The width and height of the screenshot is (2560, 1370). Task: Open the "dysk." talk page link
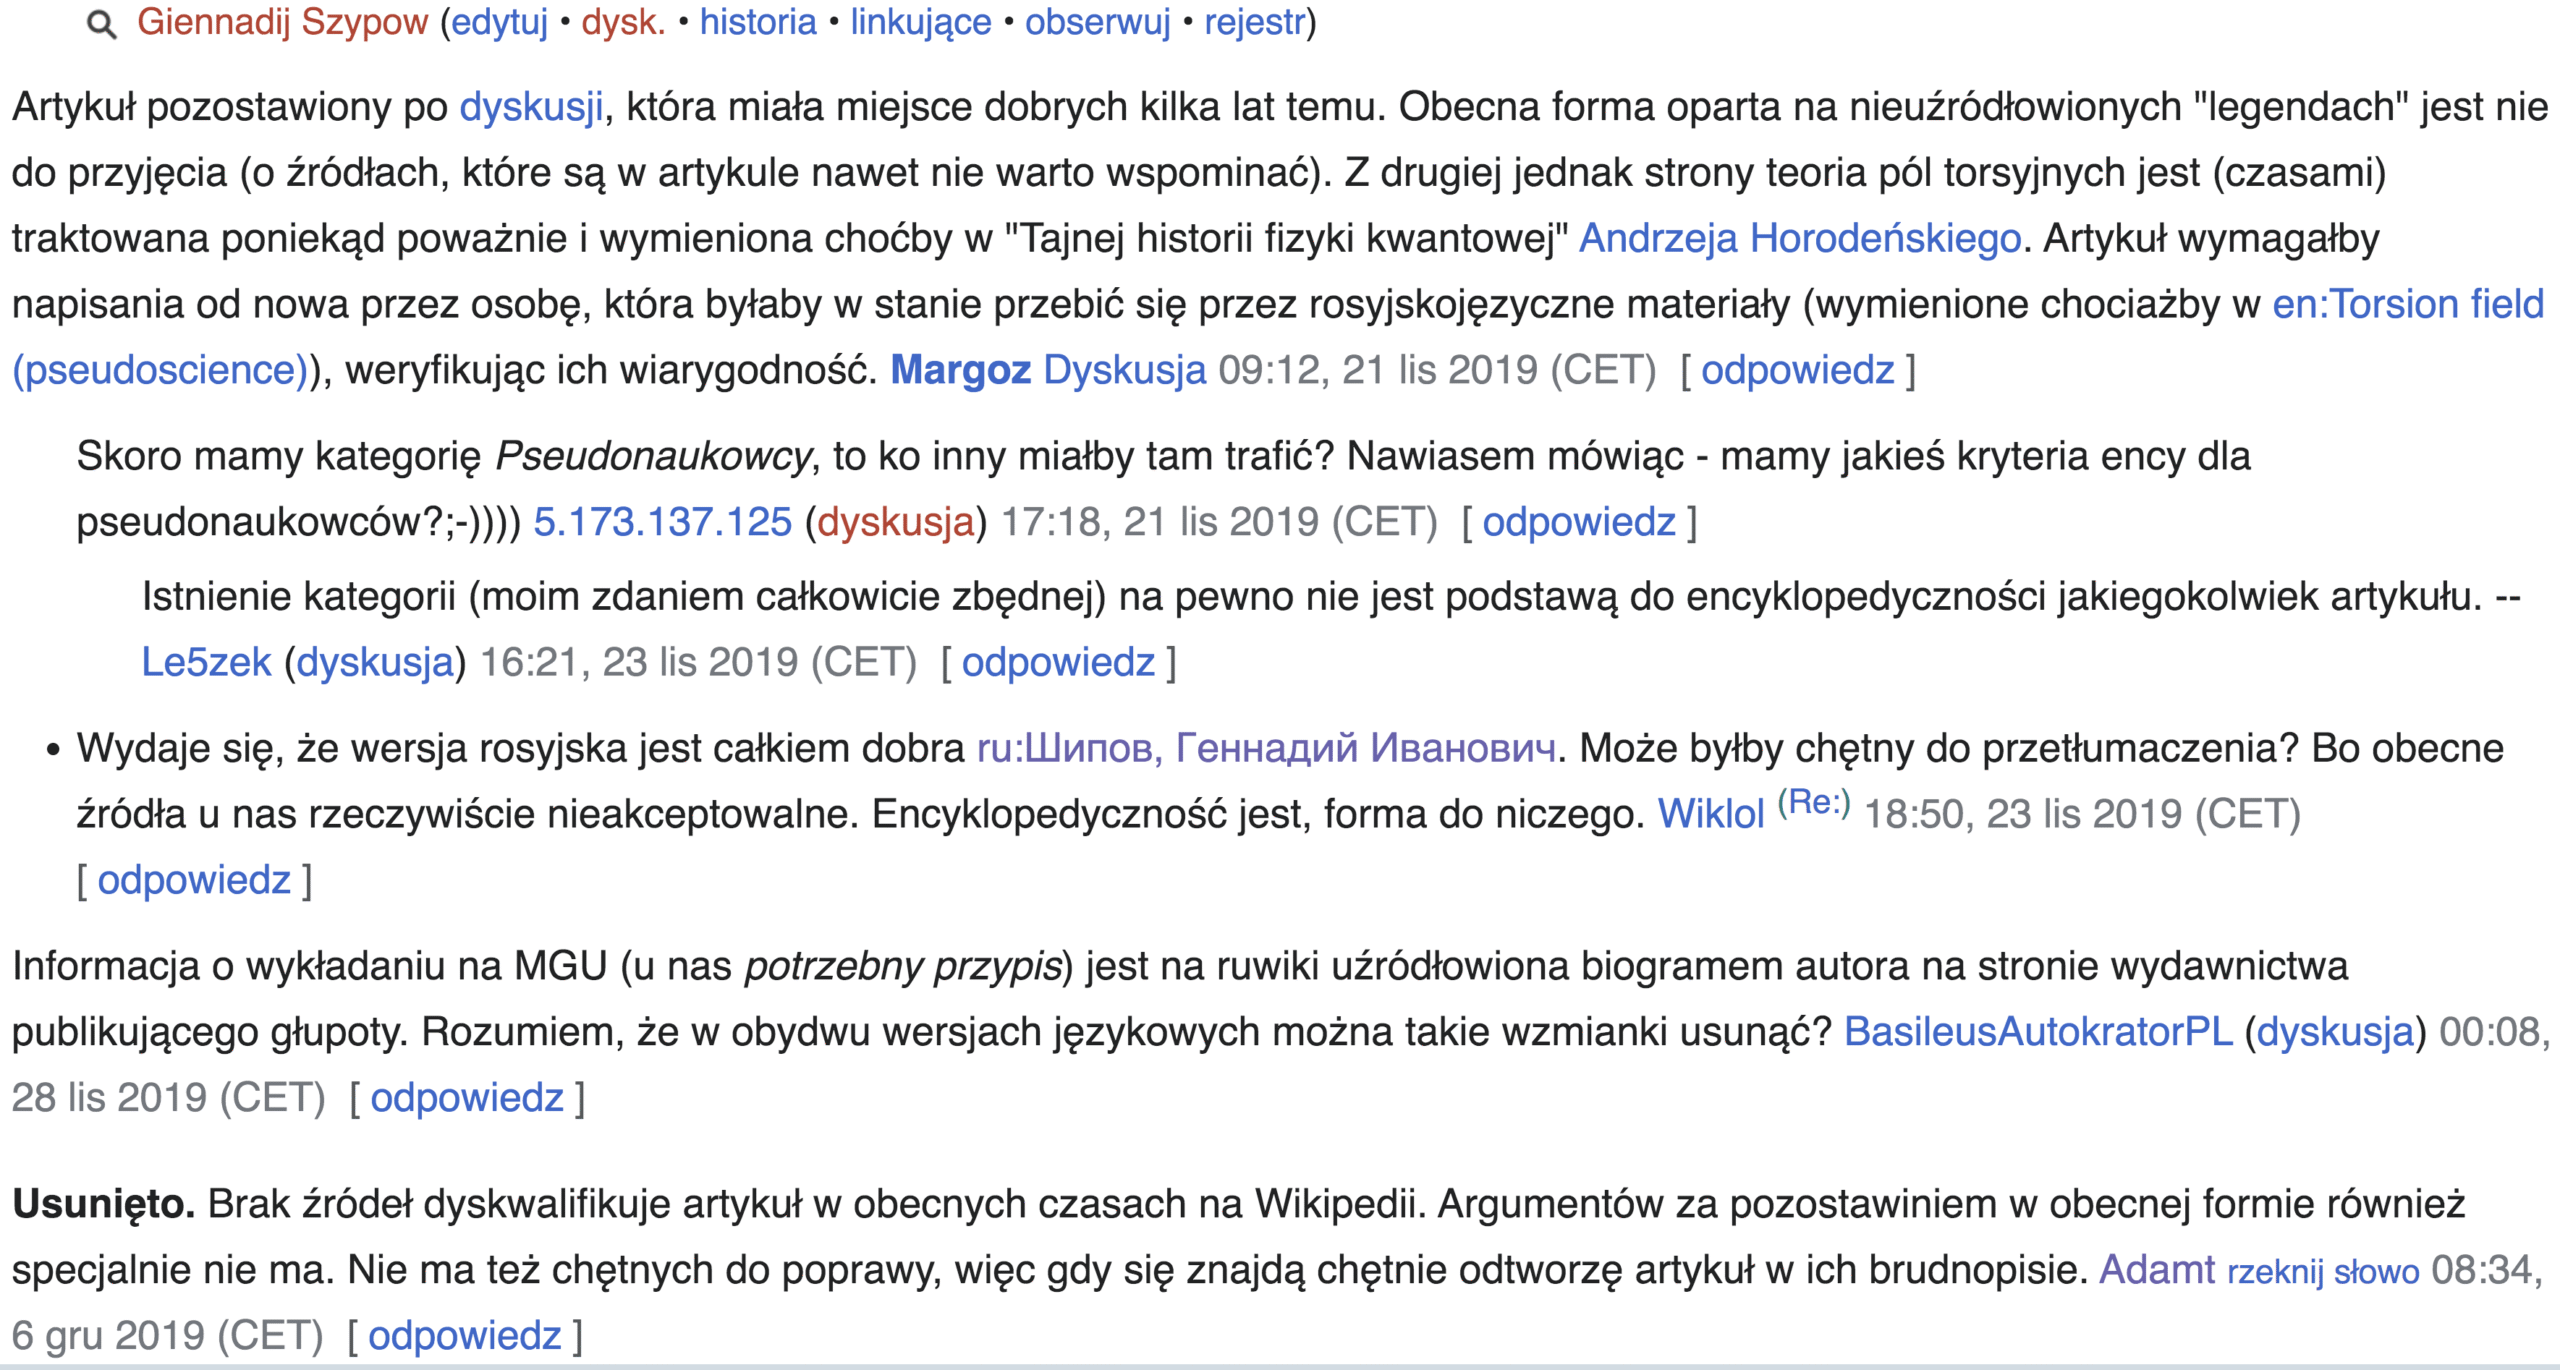[623, 22]
